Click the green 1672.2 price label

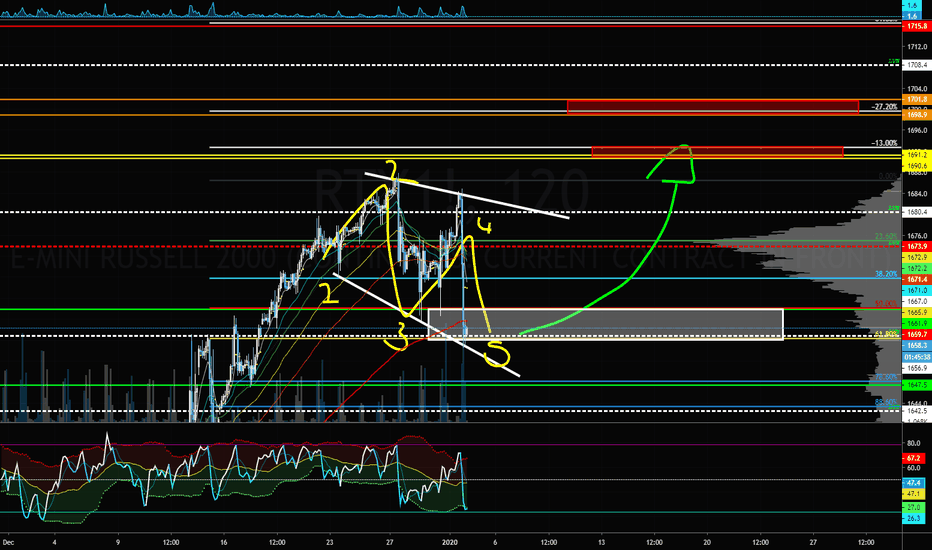click(917, 269)
